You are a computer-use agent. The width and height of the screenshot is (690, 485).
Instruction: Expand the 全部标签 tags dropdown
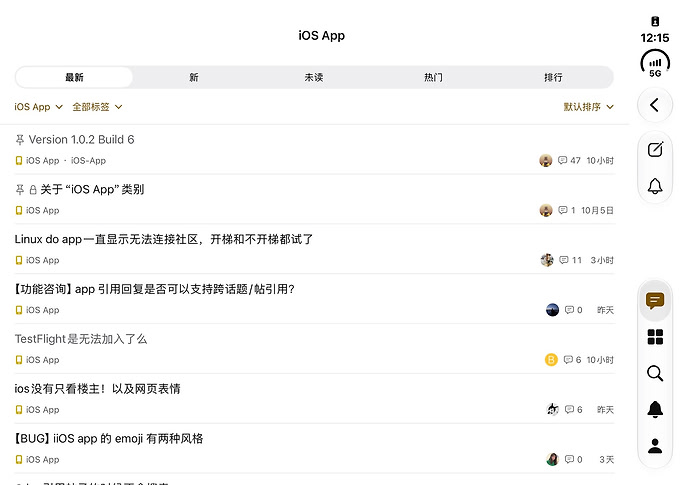click(x=97, y=107)
